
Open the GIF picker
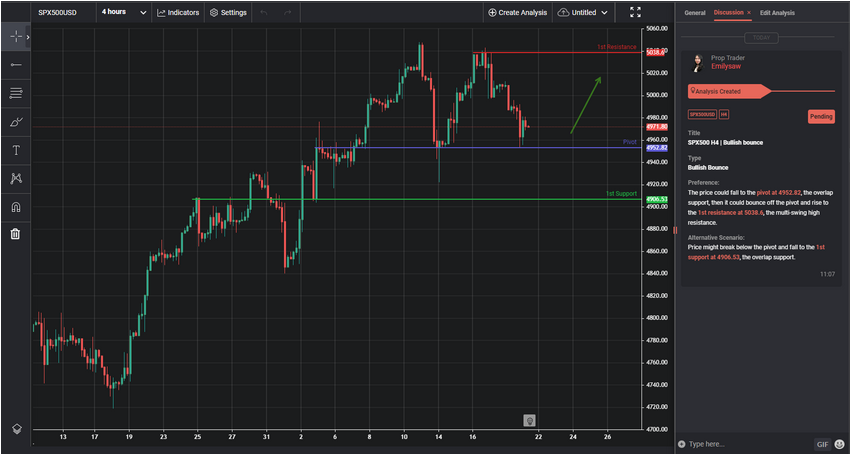coord(822,444)
